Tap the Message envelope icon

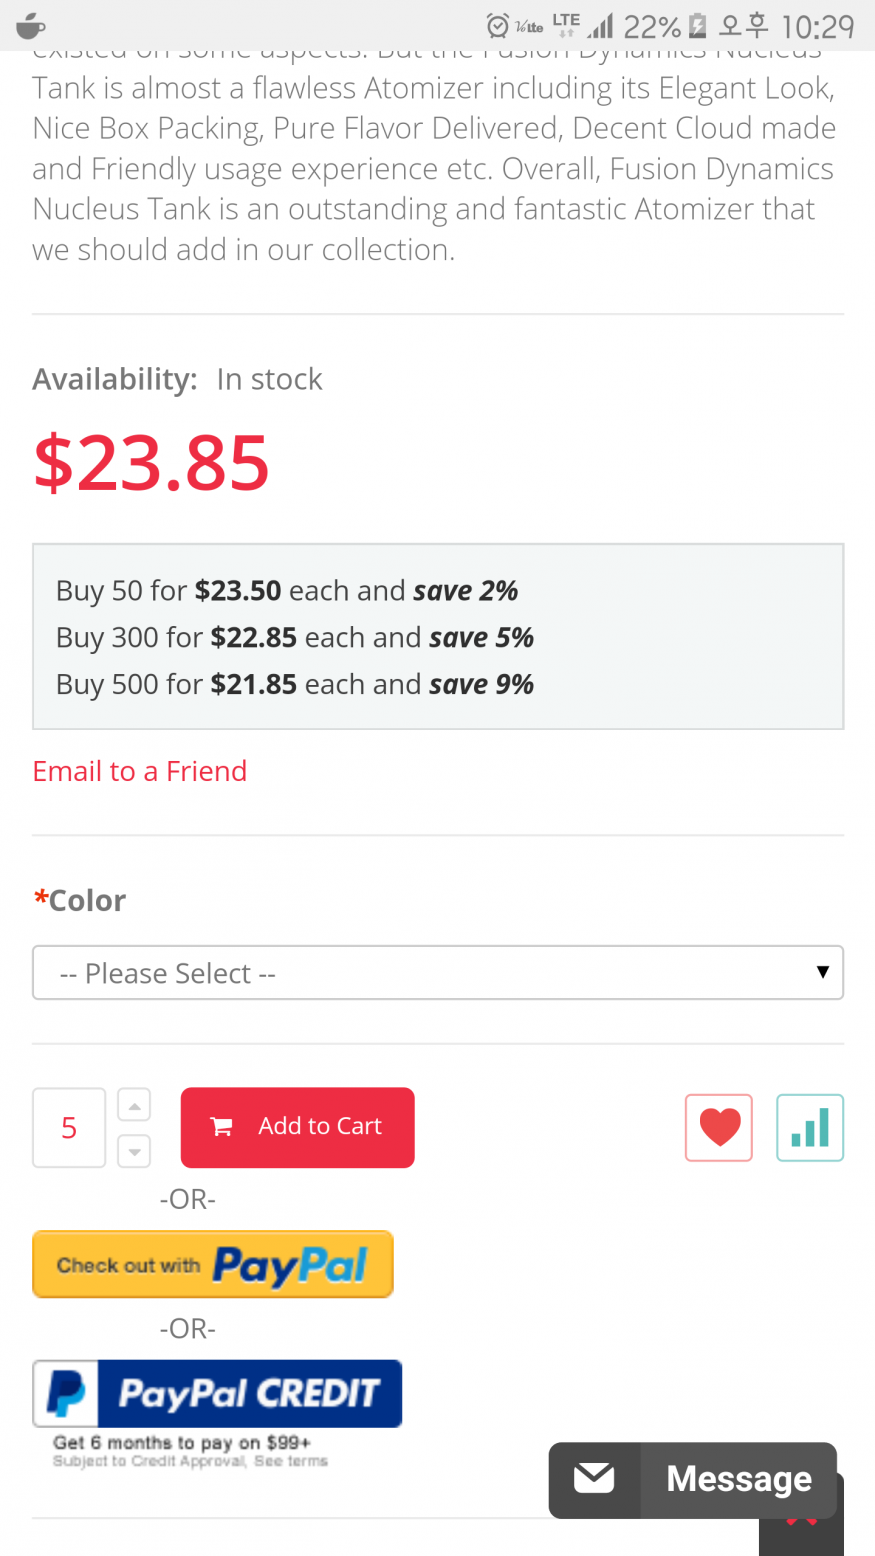tap(594, 1479)
